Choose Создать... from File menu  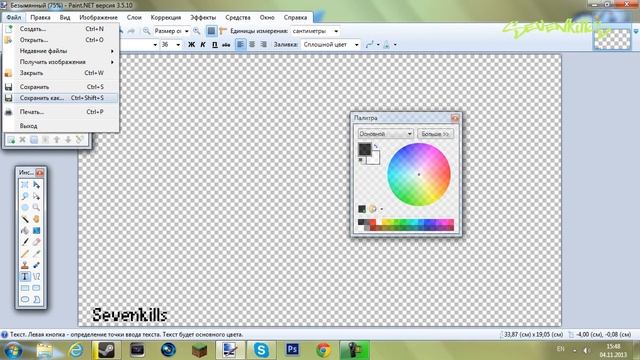pyautogui.click(x=60, y=29)
